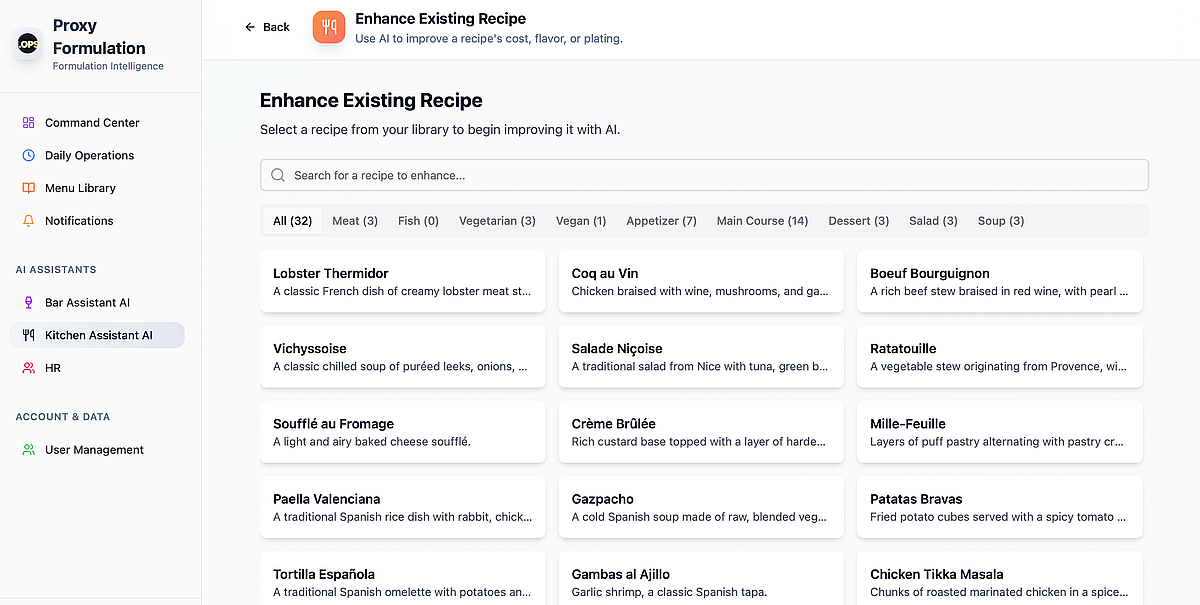Click the Daily Operations clock icon
The image size is (1200, 605).
point(28,156)
